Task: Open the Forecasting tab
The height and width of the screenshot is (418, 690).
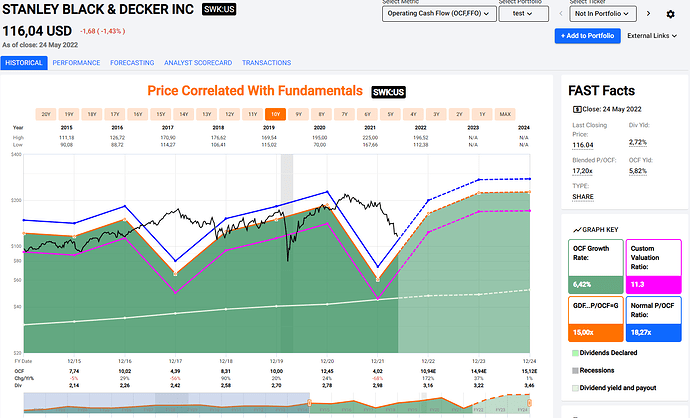Action: tap(132, 62)
